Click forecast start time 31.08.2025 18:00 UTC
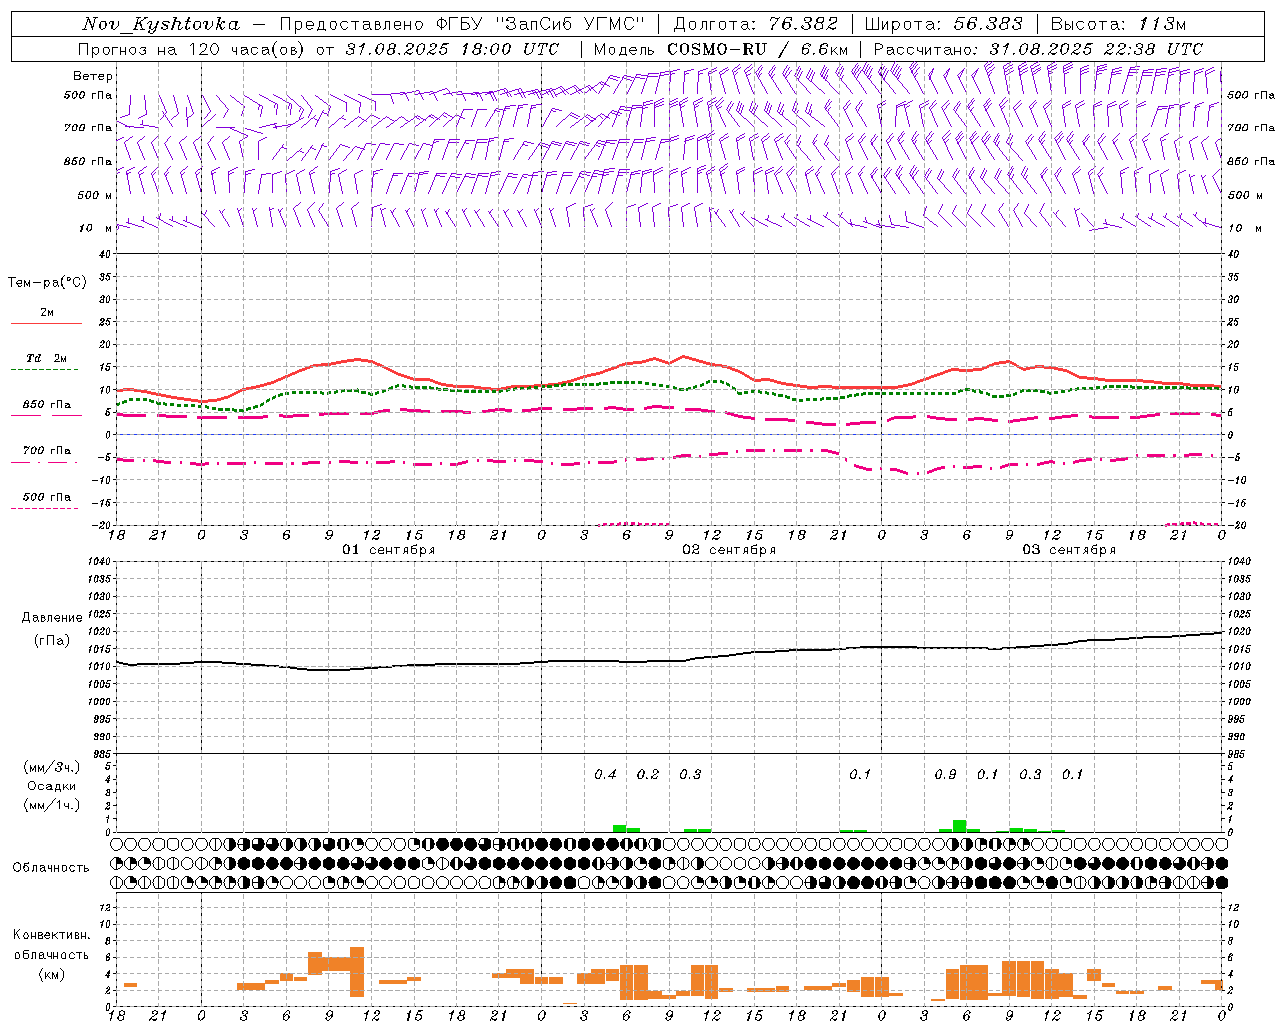This screenshot has height=1024, width=1280. (x=453, y=49)
